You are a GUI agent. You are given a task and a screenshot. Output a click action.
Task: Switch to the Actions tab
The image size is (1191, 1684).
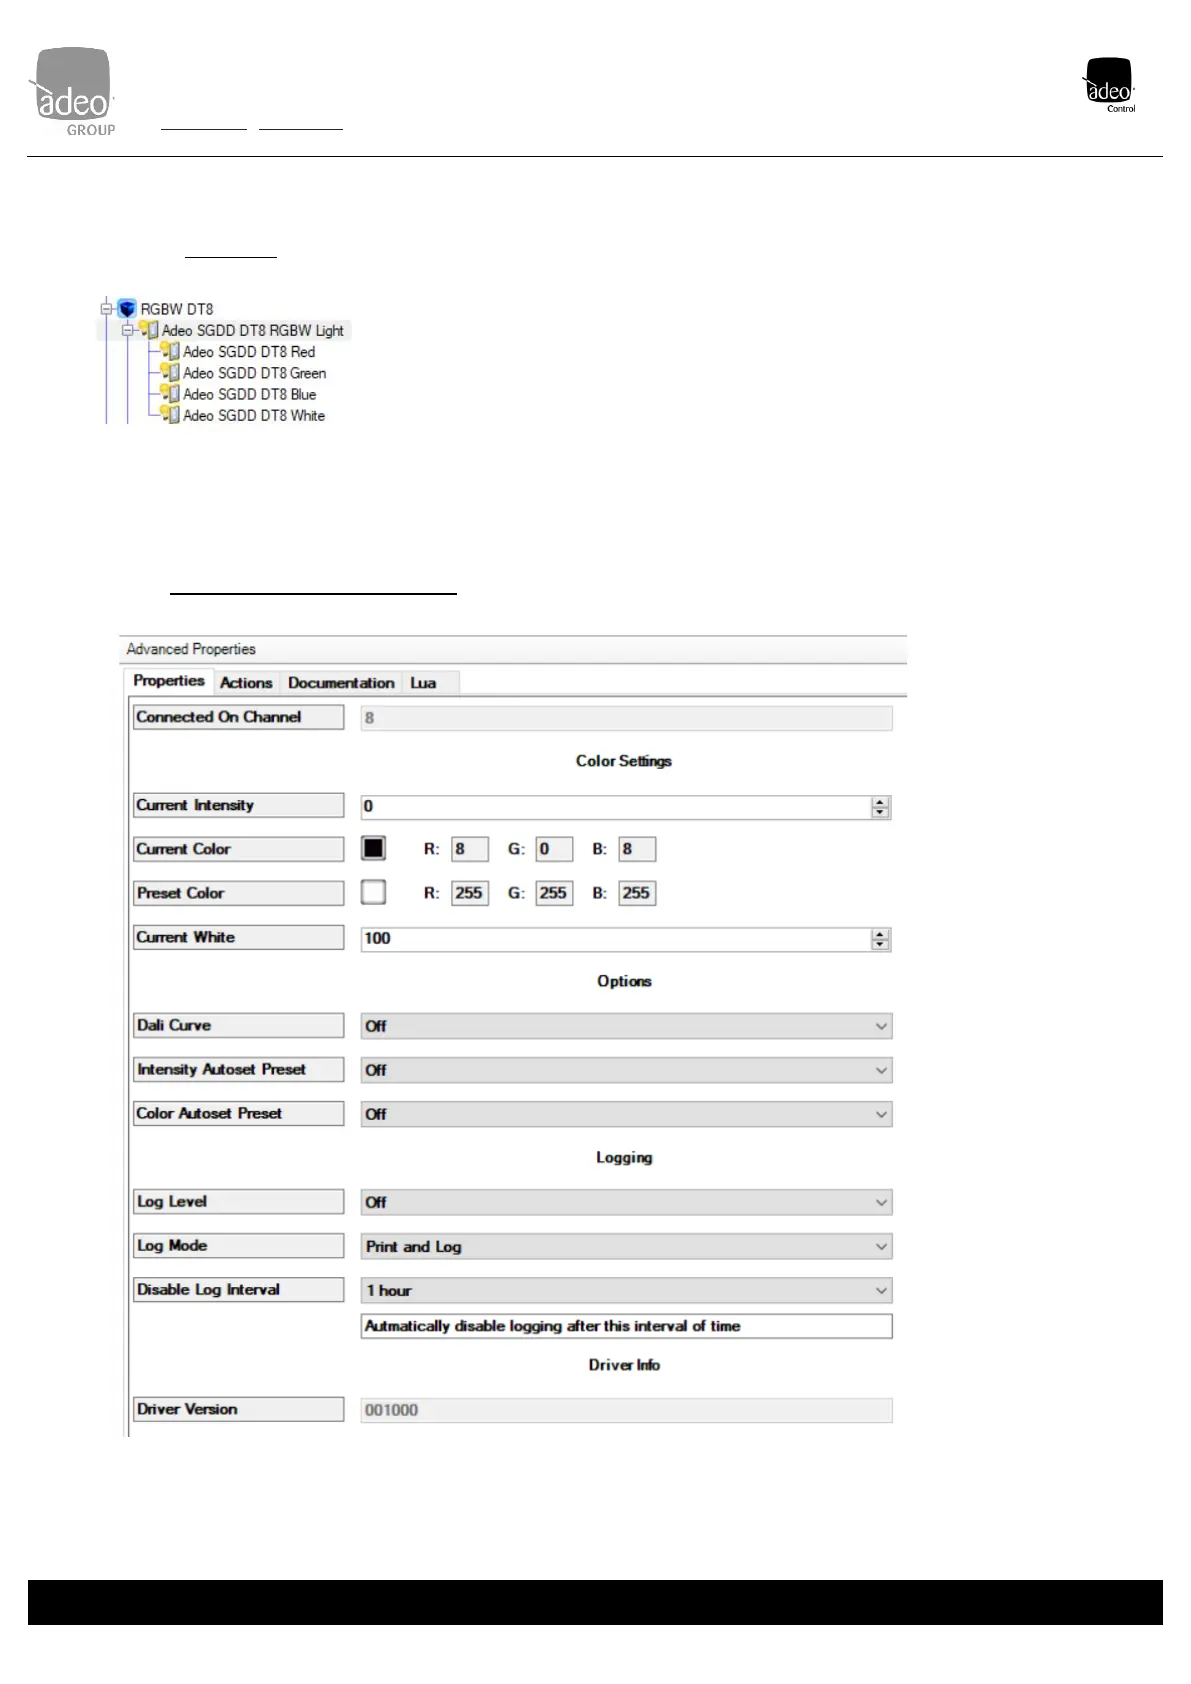point(246,683)
